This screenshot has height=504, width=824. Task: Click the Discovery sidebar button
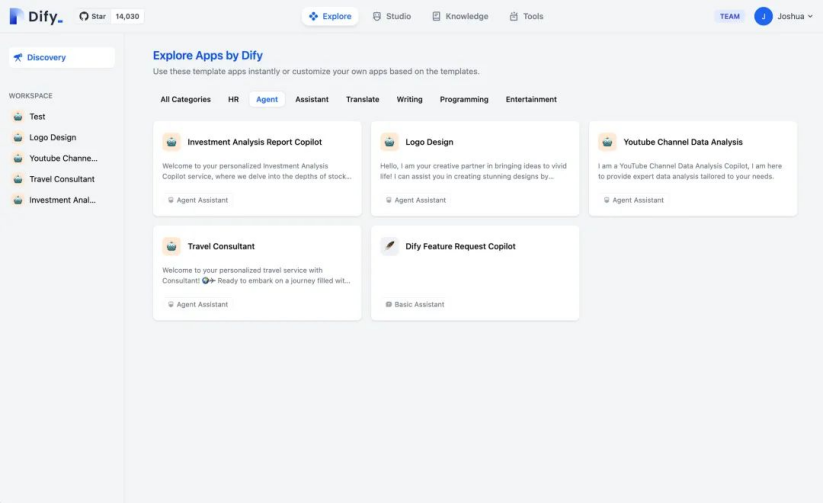point(62,58)
